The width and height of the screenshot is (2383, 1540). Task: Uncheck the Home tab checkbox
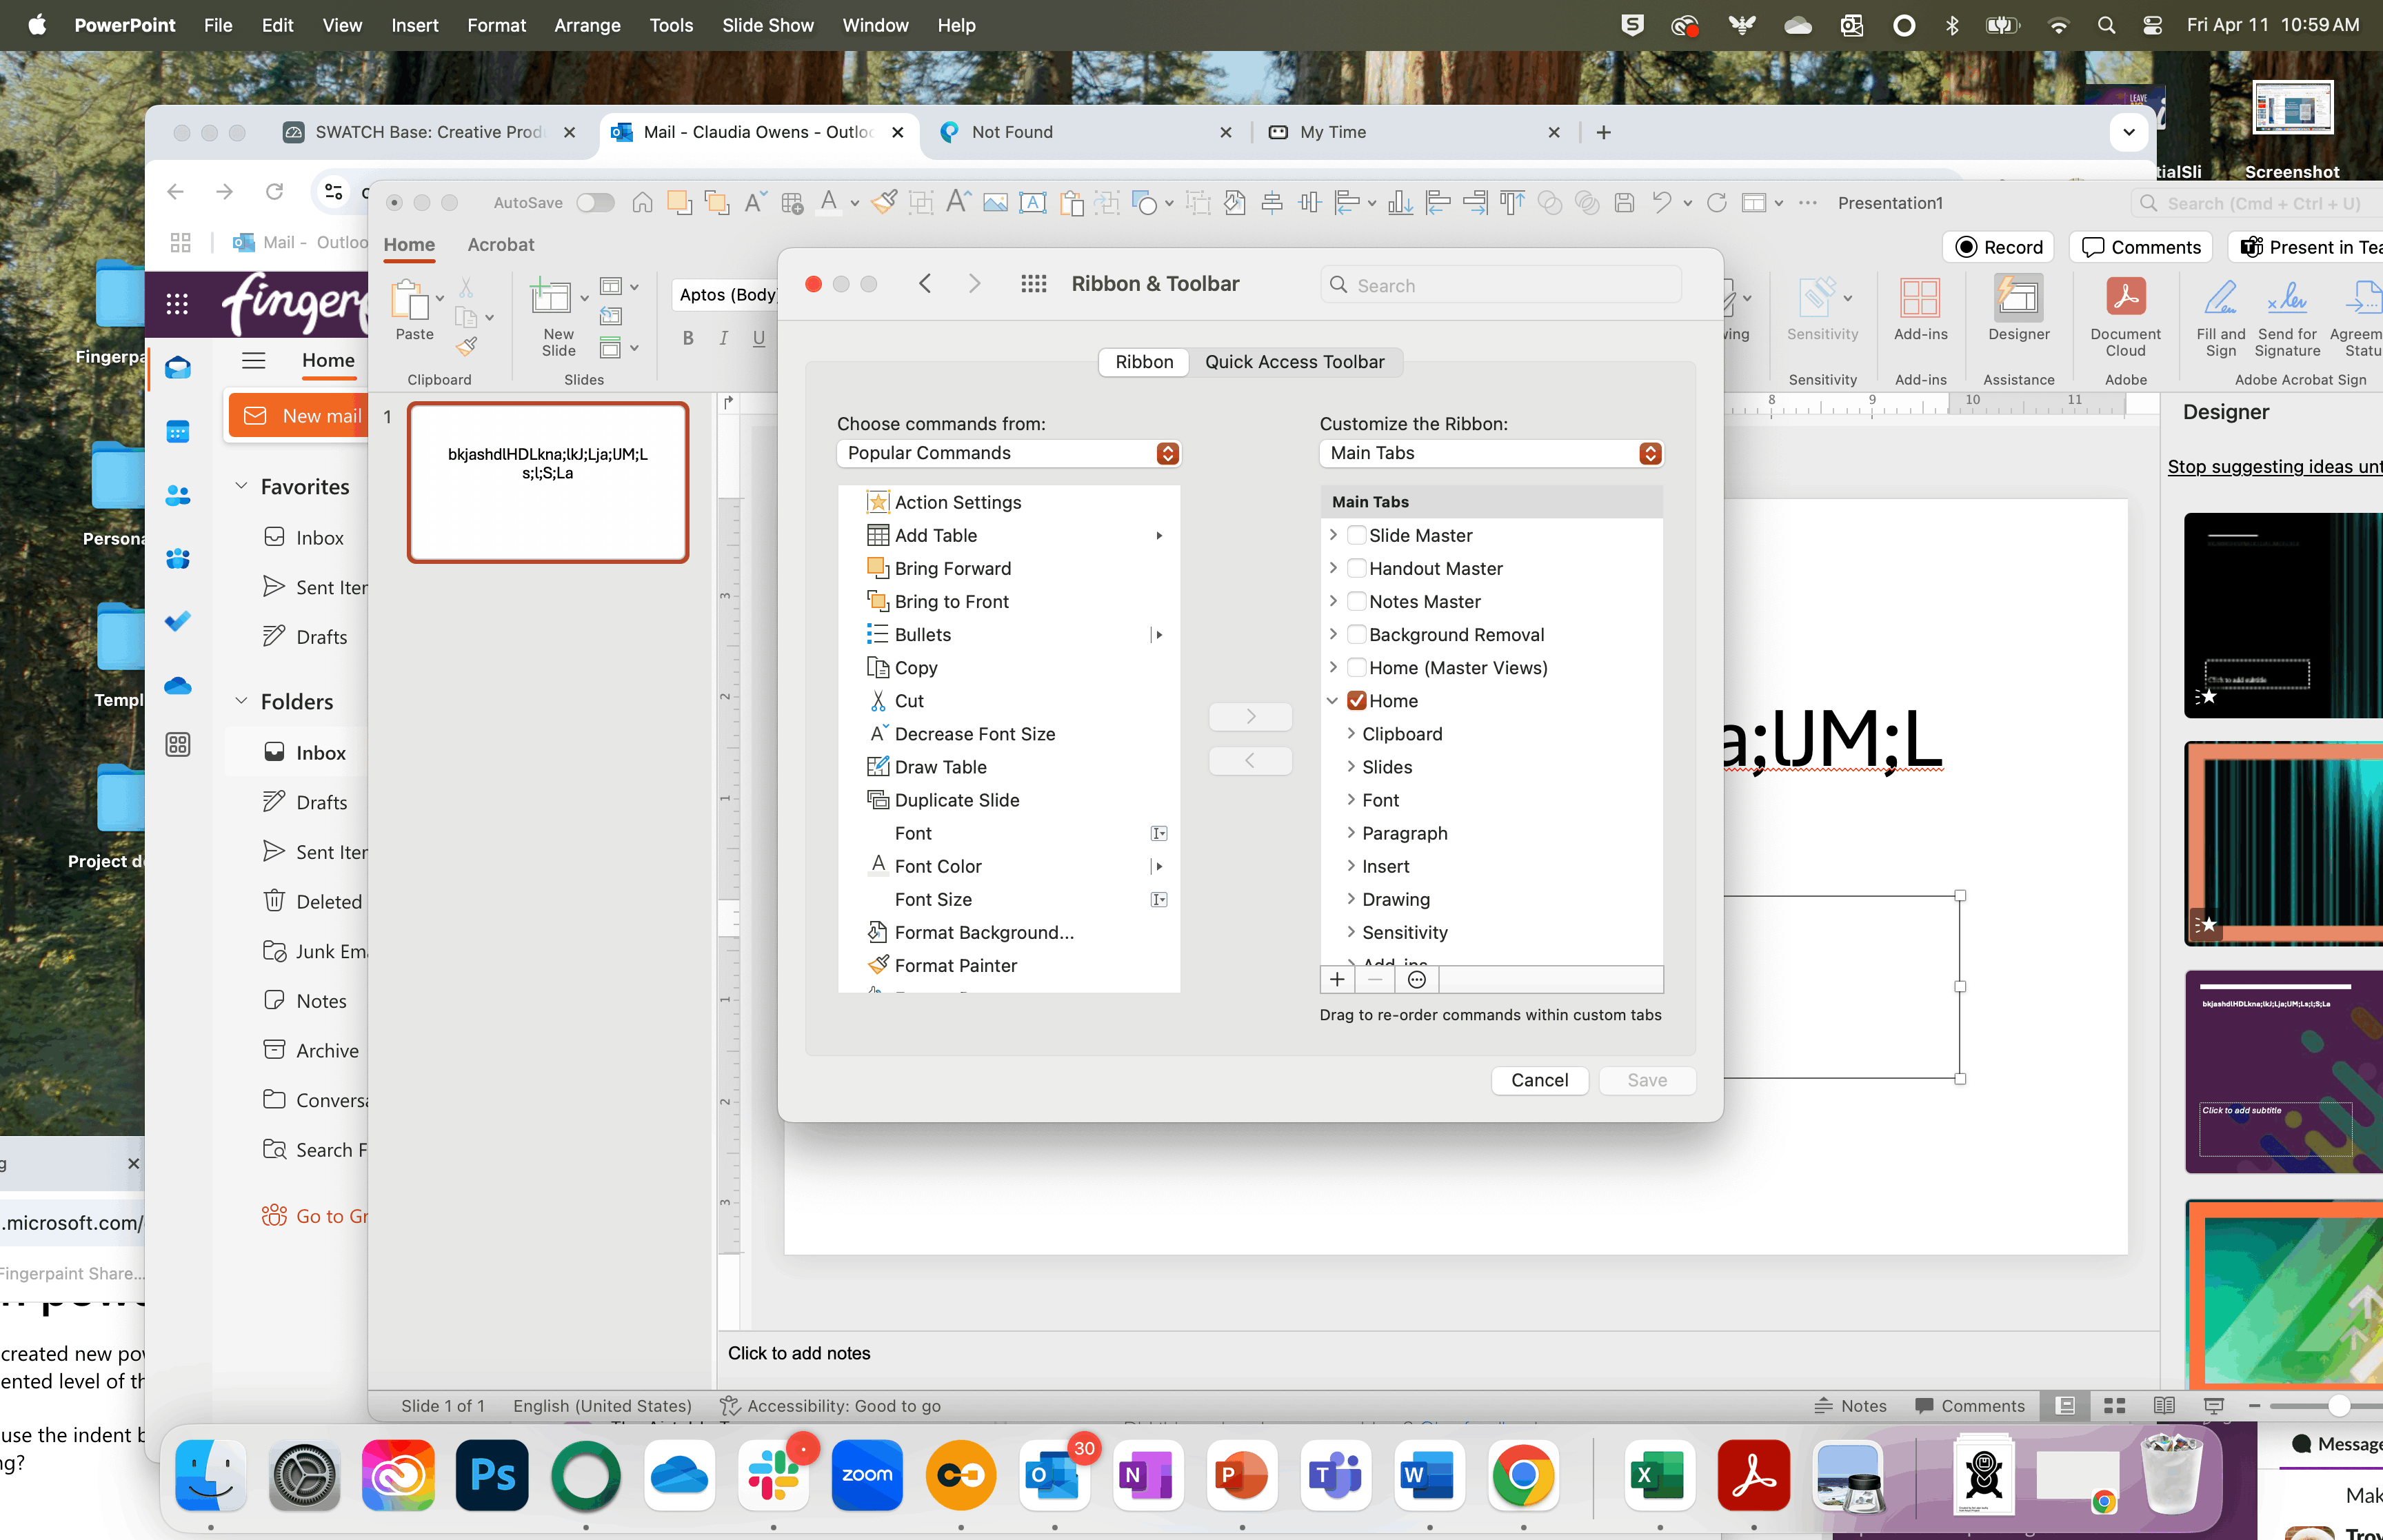(x=1357, y=701)
